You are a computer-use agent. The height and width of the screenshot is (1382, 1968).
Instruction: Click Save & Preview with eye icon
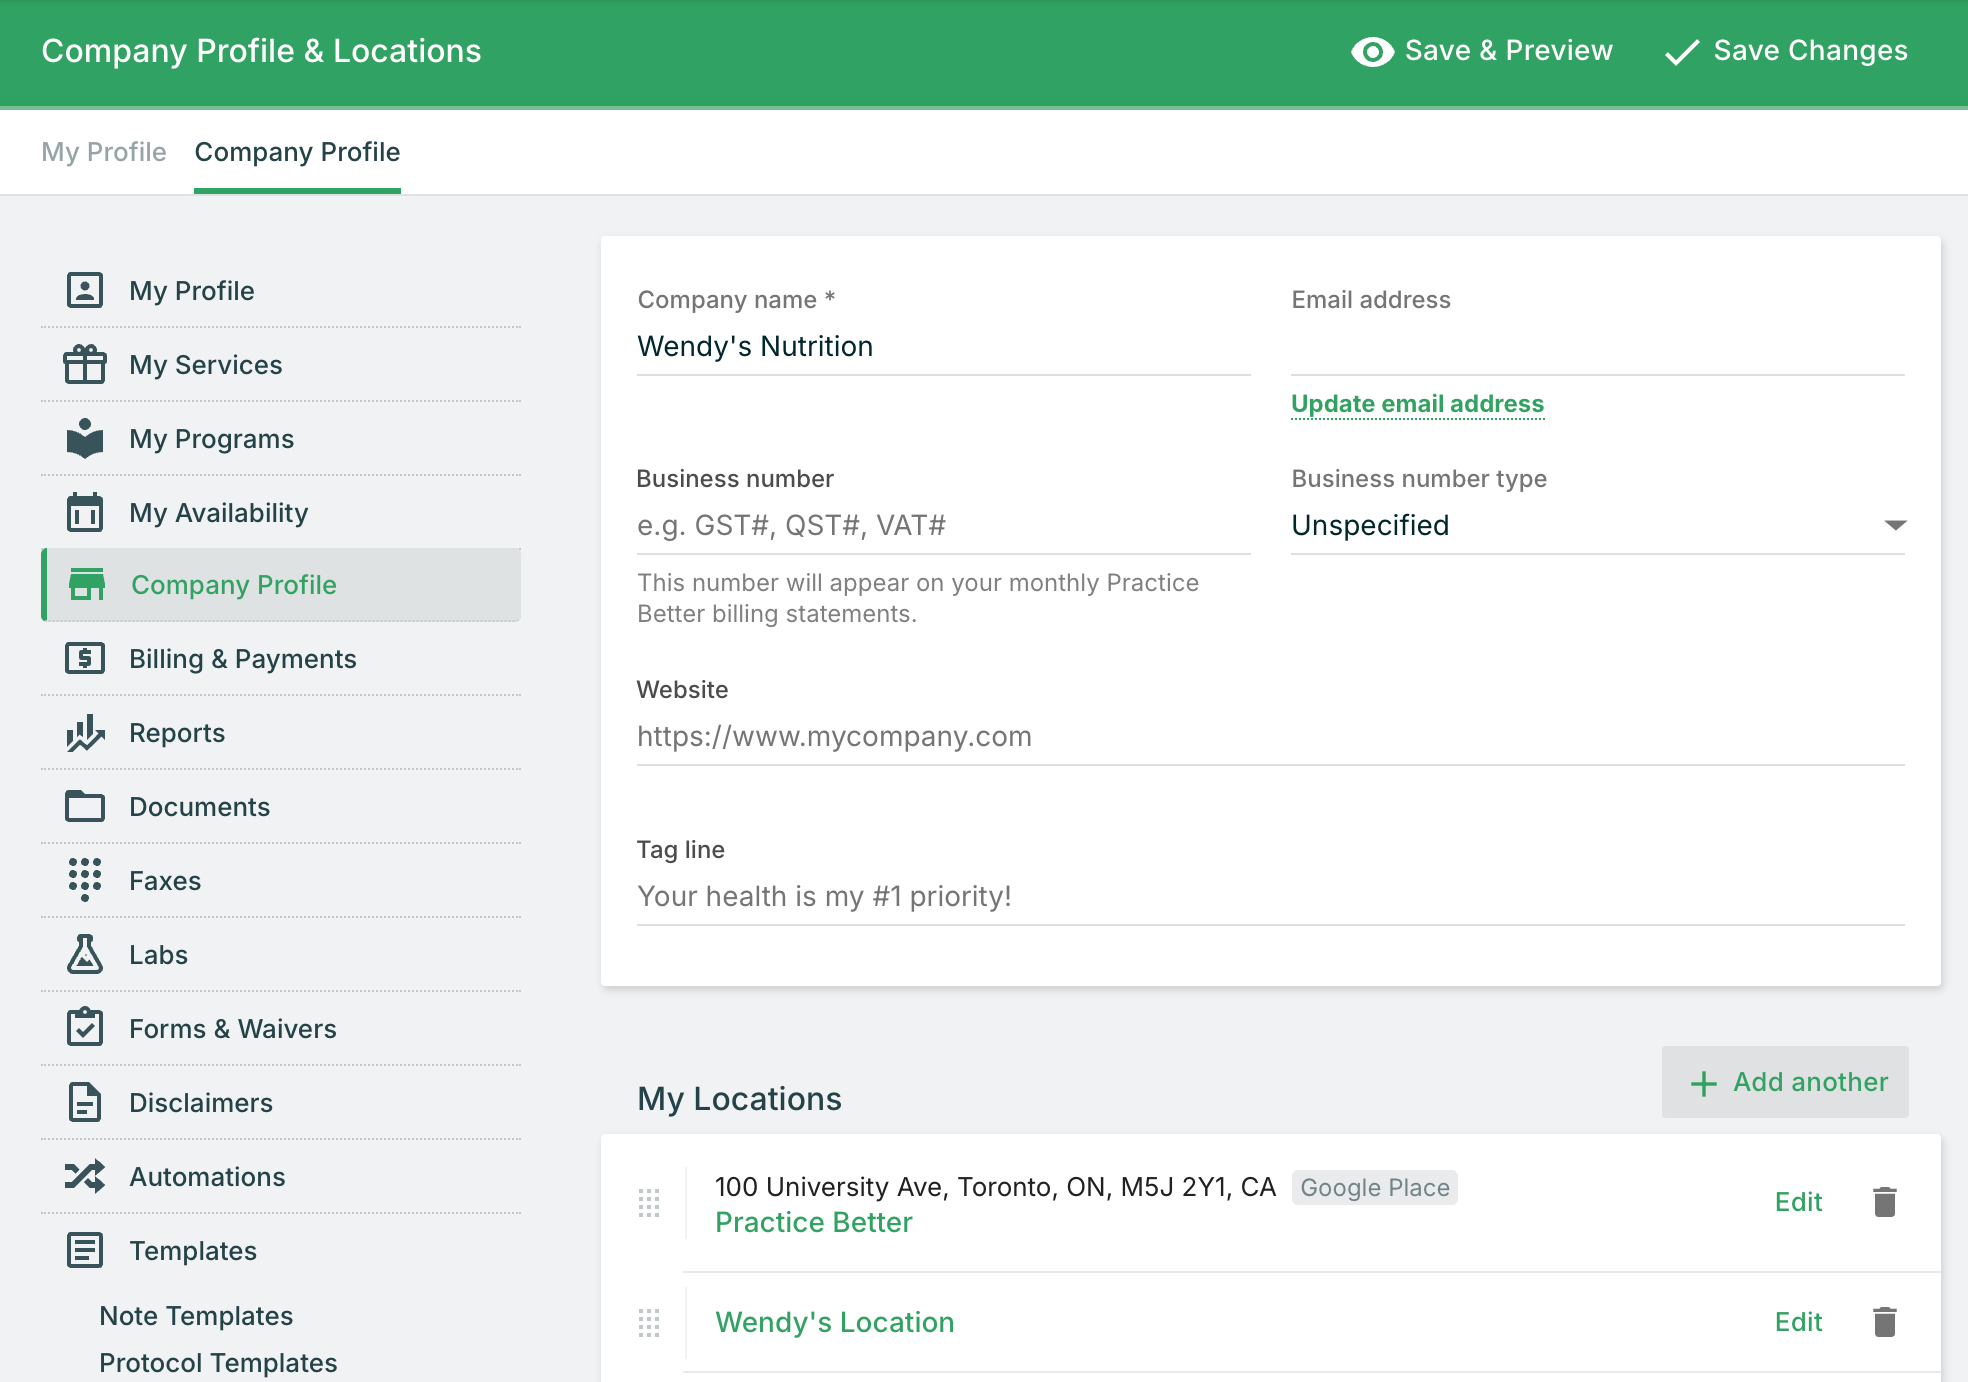tap(1482, 51)
